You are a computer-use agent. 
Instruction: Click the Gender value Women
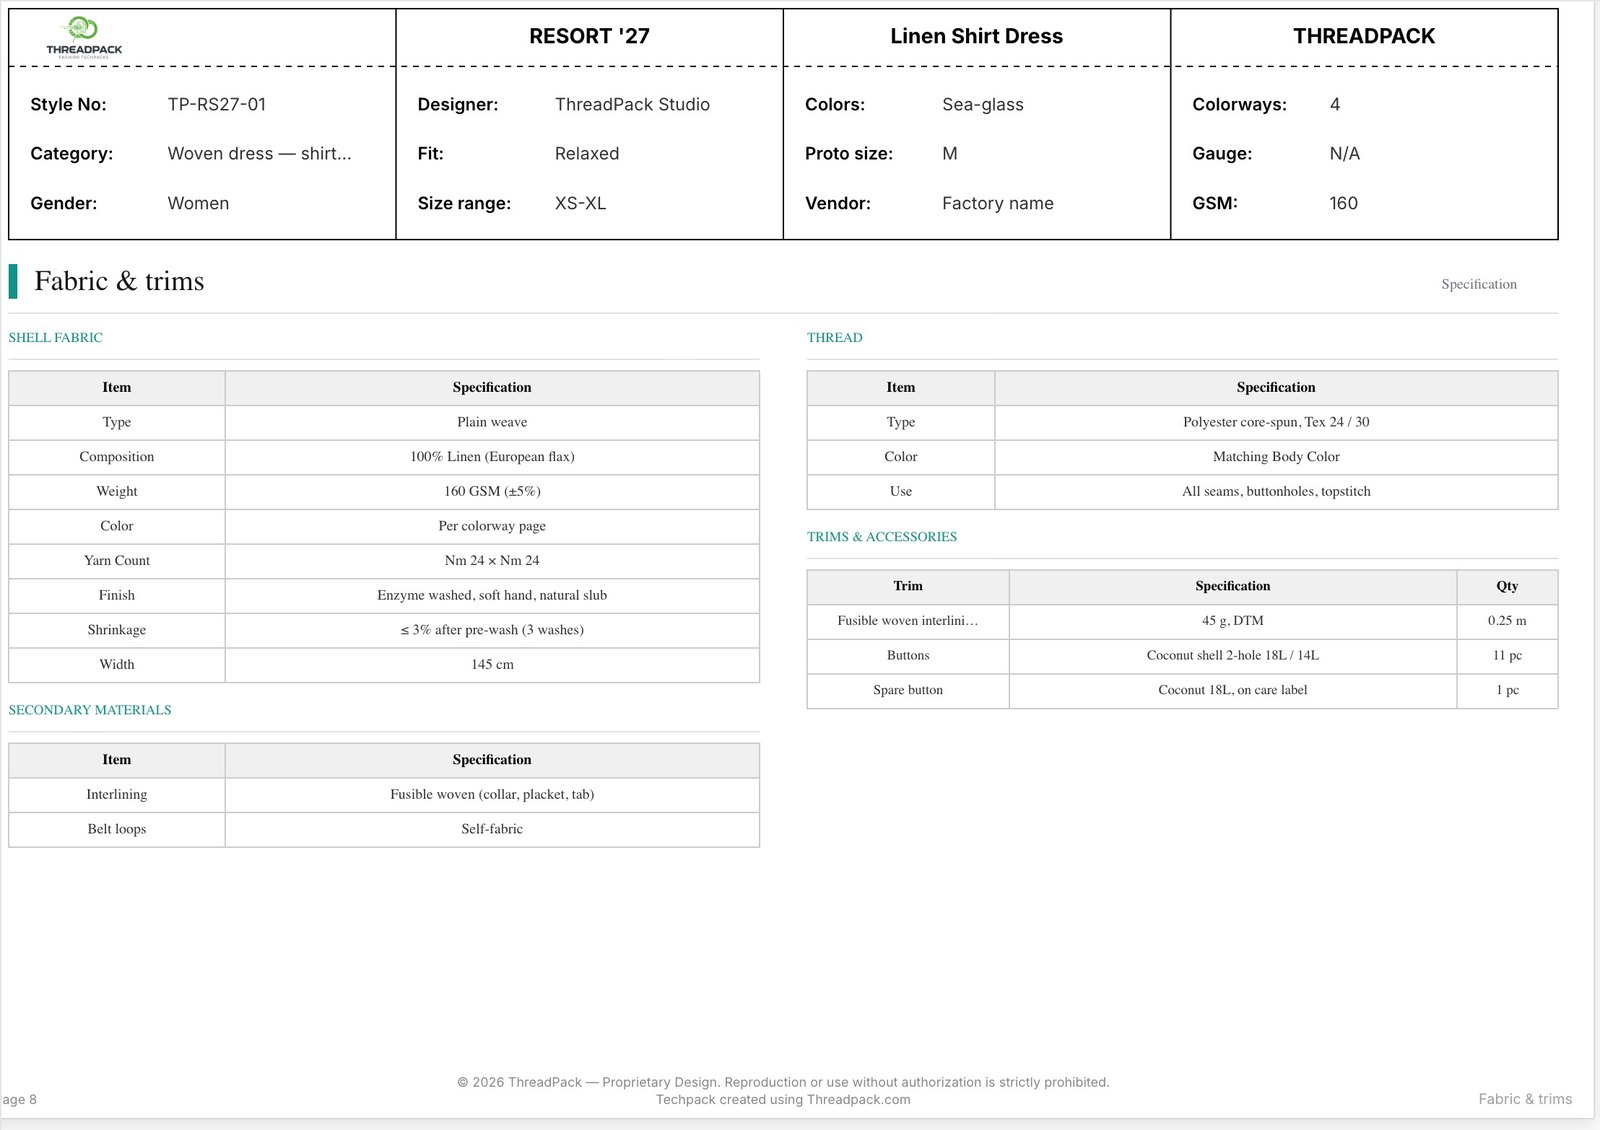coord(198,203)
